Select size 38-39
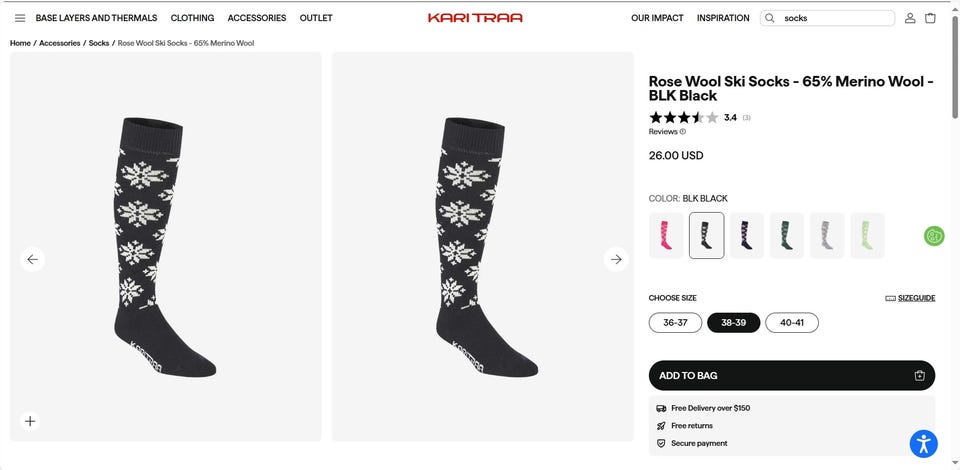The image size is (960, 470). 733,323
